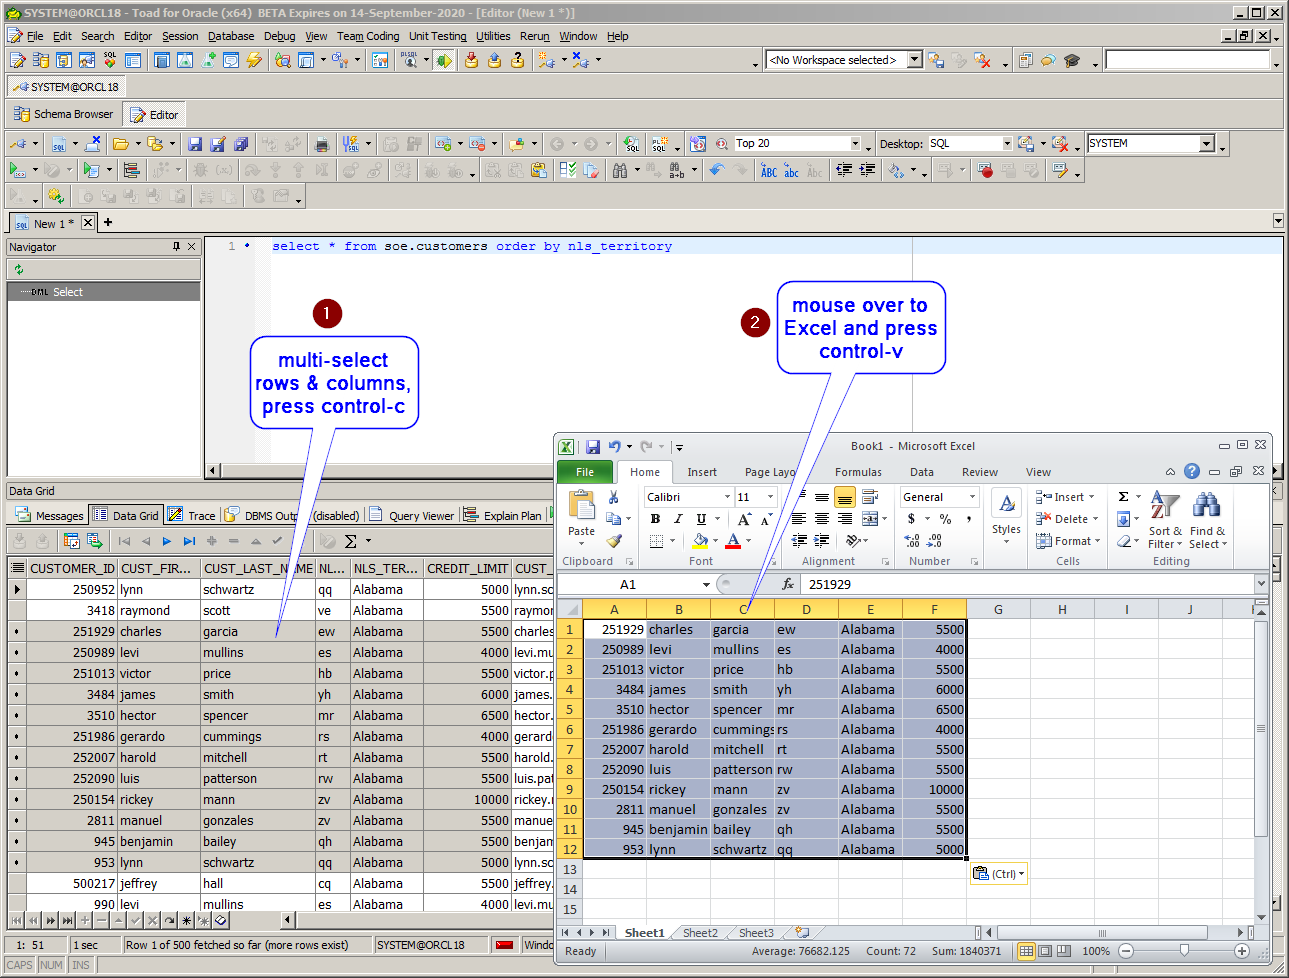Click the Export dataset icon in data grid toolbar
1289x978 pixels.
point(95,541)
